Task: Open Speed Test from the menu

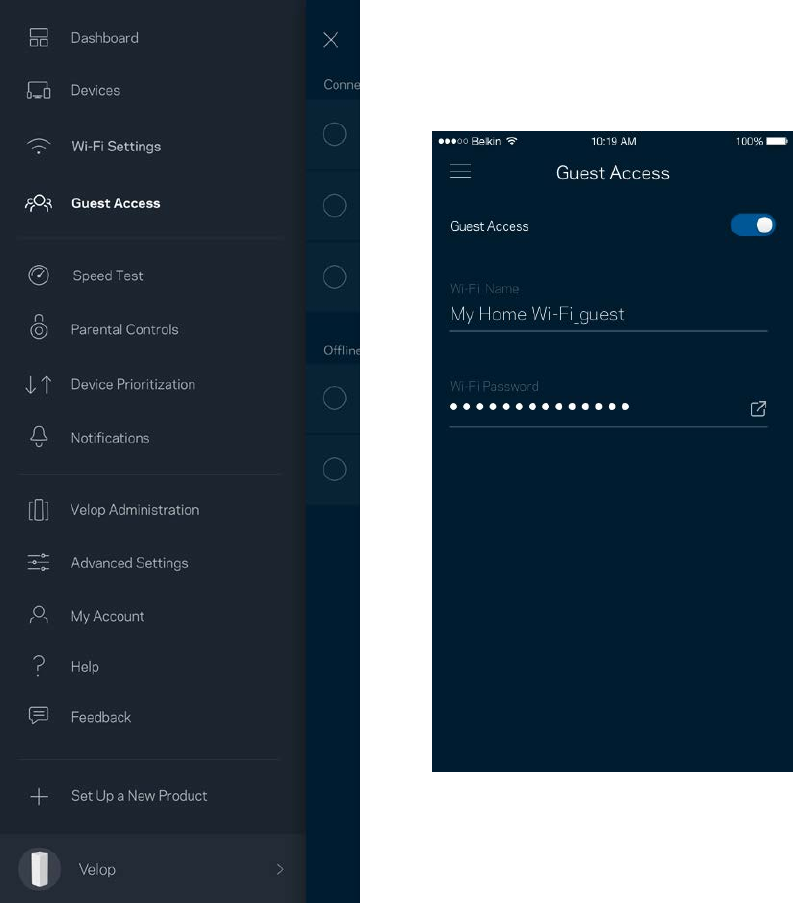Action: (108, 276)
